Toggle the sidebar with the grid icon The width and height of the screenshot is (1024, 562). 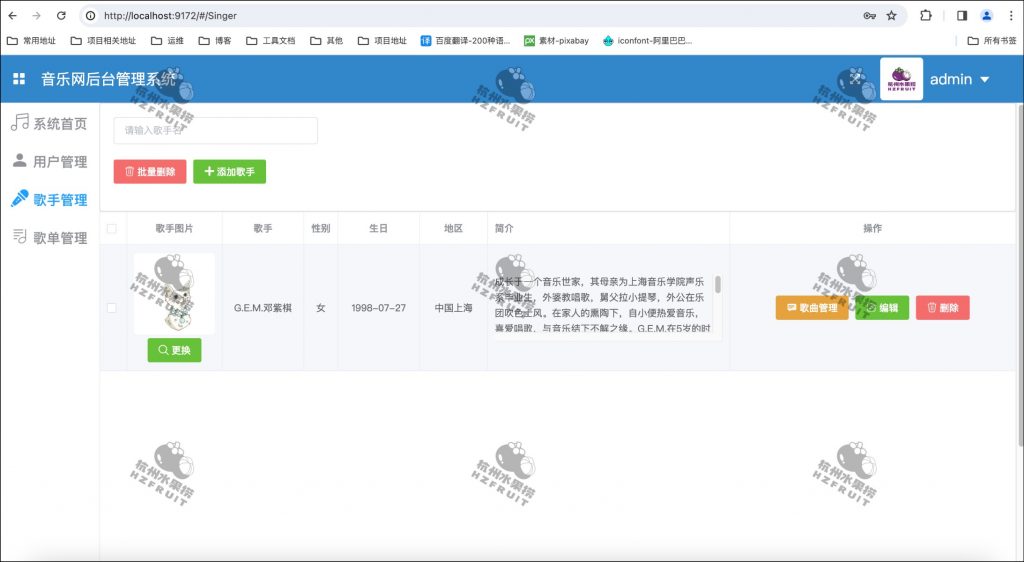pos(19,79)
